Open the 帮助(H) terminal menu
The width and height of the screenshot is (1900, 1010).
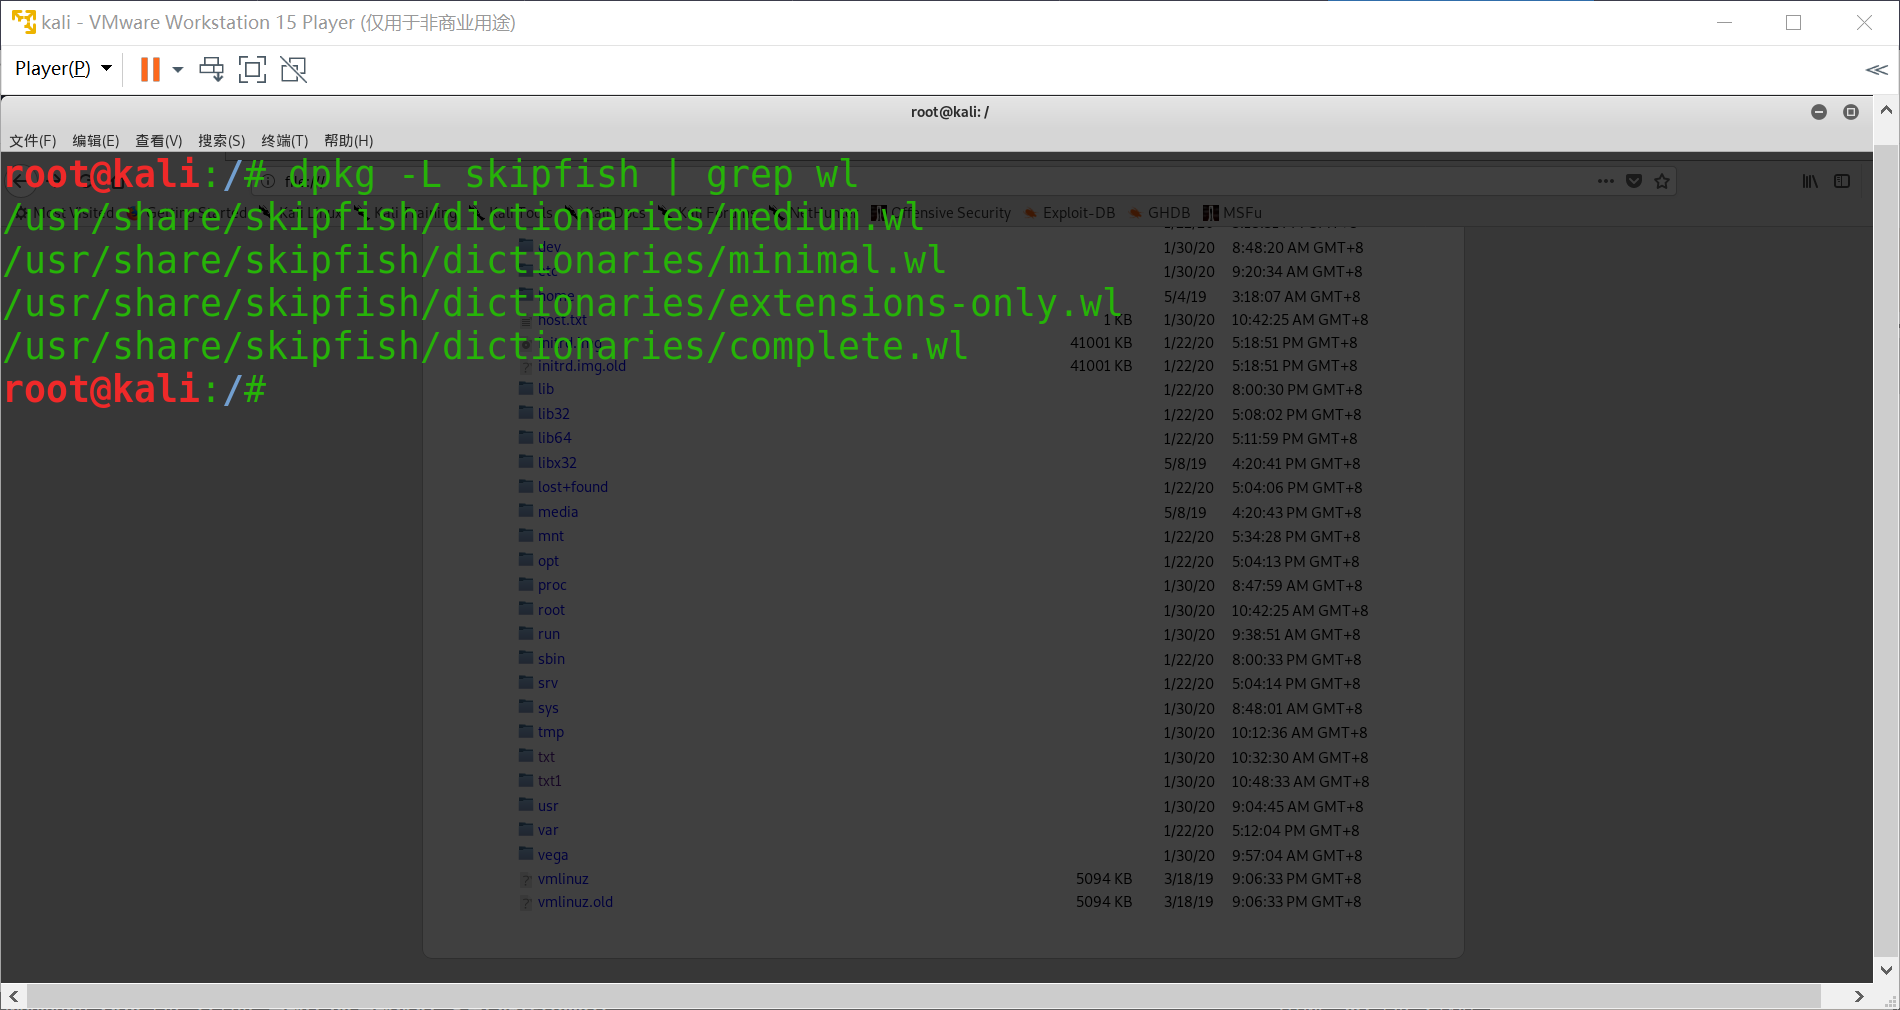click(349, 141)
